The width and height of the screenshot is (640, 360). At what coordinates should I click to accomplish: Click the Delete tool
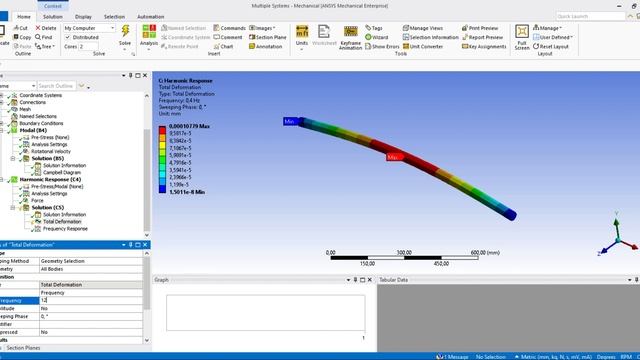pyautogui.click(x=46, y=28)
